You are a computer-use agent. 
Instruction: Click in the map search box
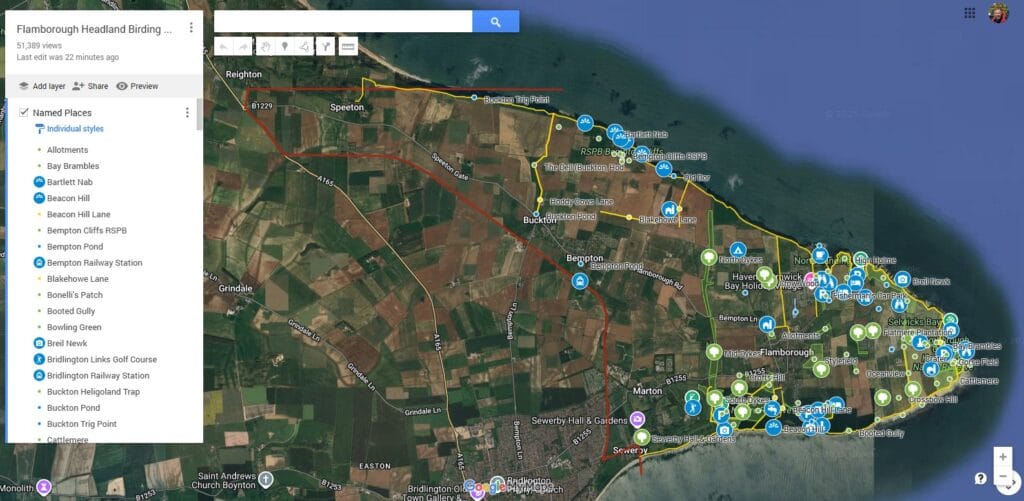pos(342,21)
